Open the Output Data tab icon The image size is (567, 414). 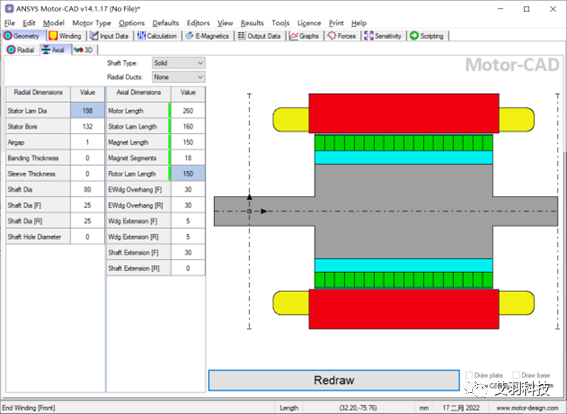coord(241,36)
